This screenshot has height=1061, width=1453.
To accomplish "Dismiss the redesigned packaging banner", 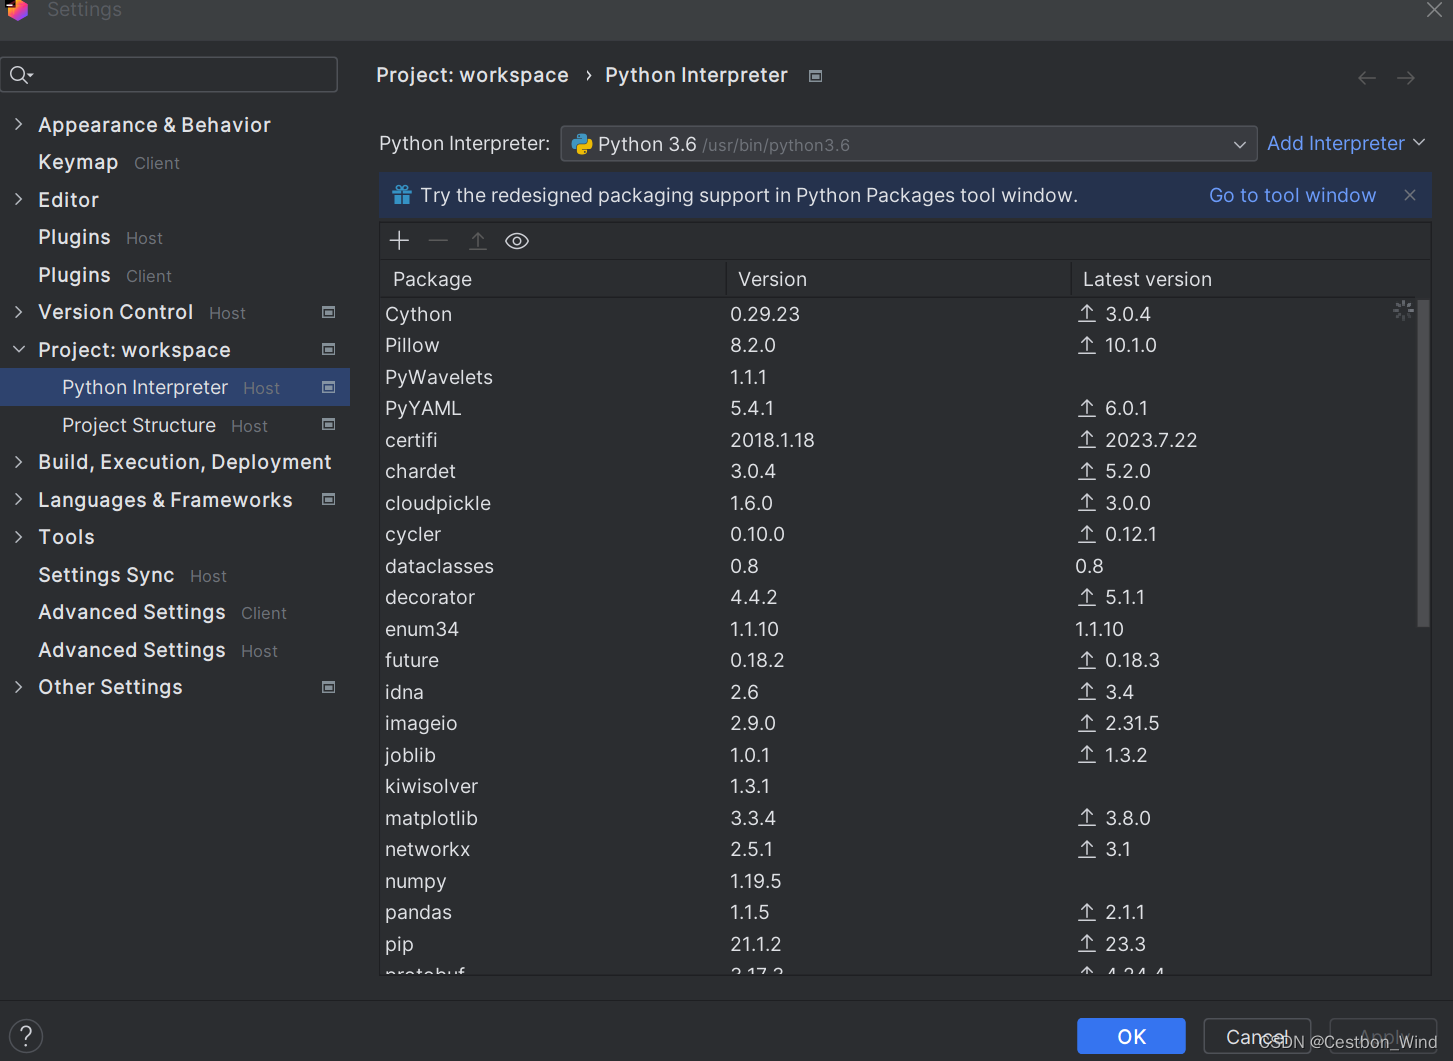I will 1410,195.
